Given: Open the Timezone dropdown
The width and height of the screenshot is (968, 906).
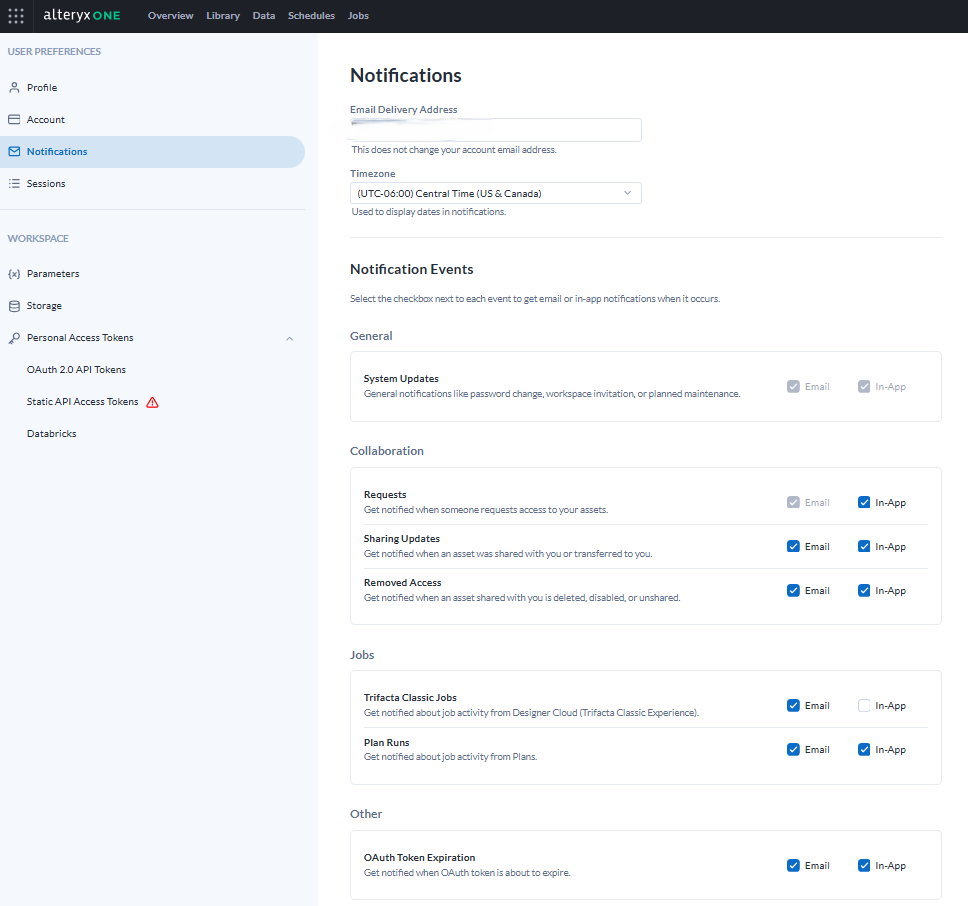Looking at the screenshot, I should click(495, 193).
